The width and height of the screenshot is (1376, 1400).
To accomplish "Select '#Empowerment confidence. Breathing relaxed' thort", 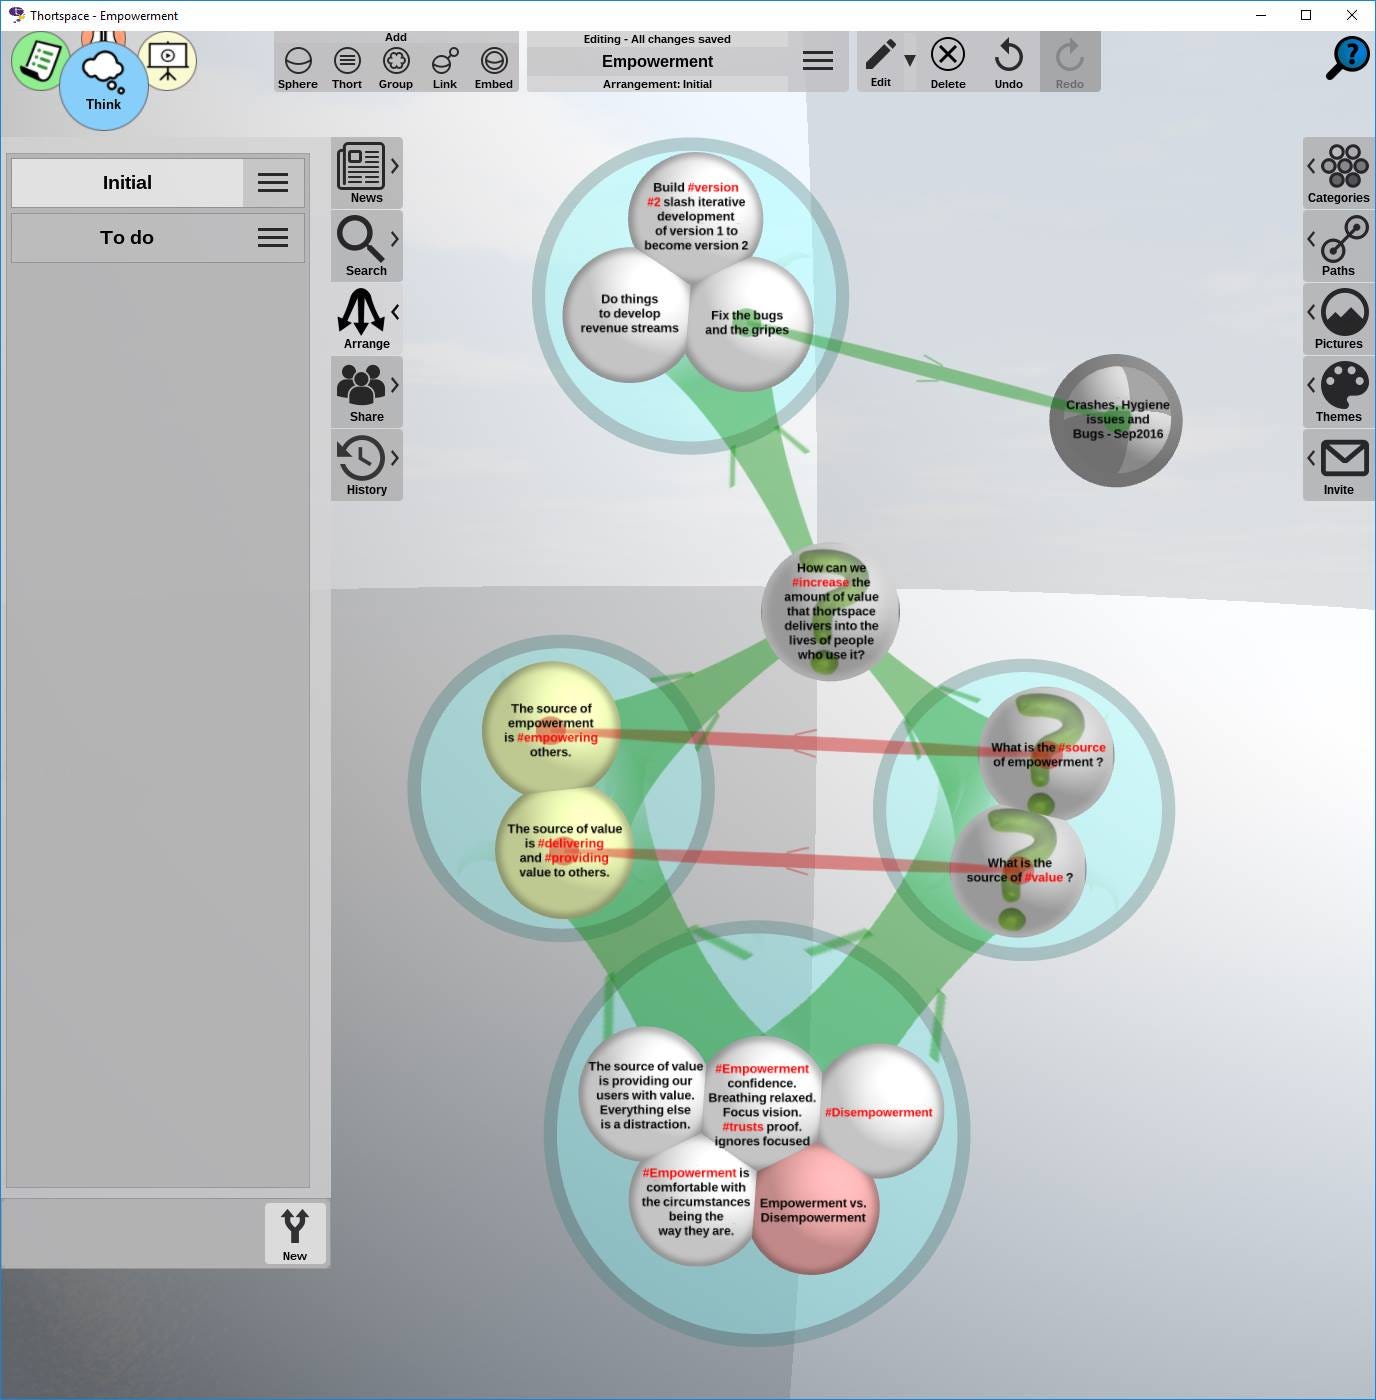I will [762, 1104].
